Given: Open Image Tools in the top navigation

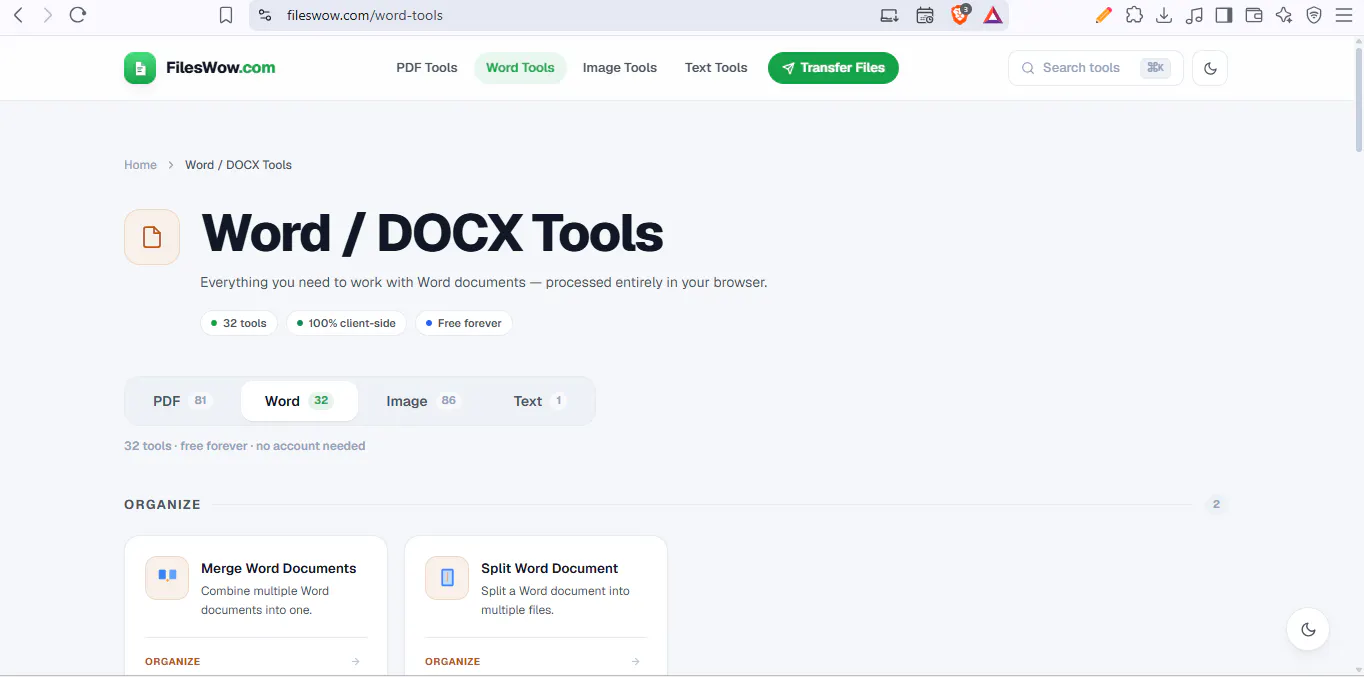Looking at the screenshot, I should coord(620,68).
